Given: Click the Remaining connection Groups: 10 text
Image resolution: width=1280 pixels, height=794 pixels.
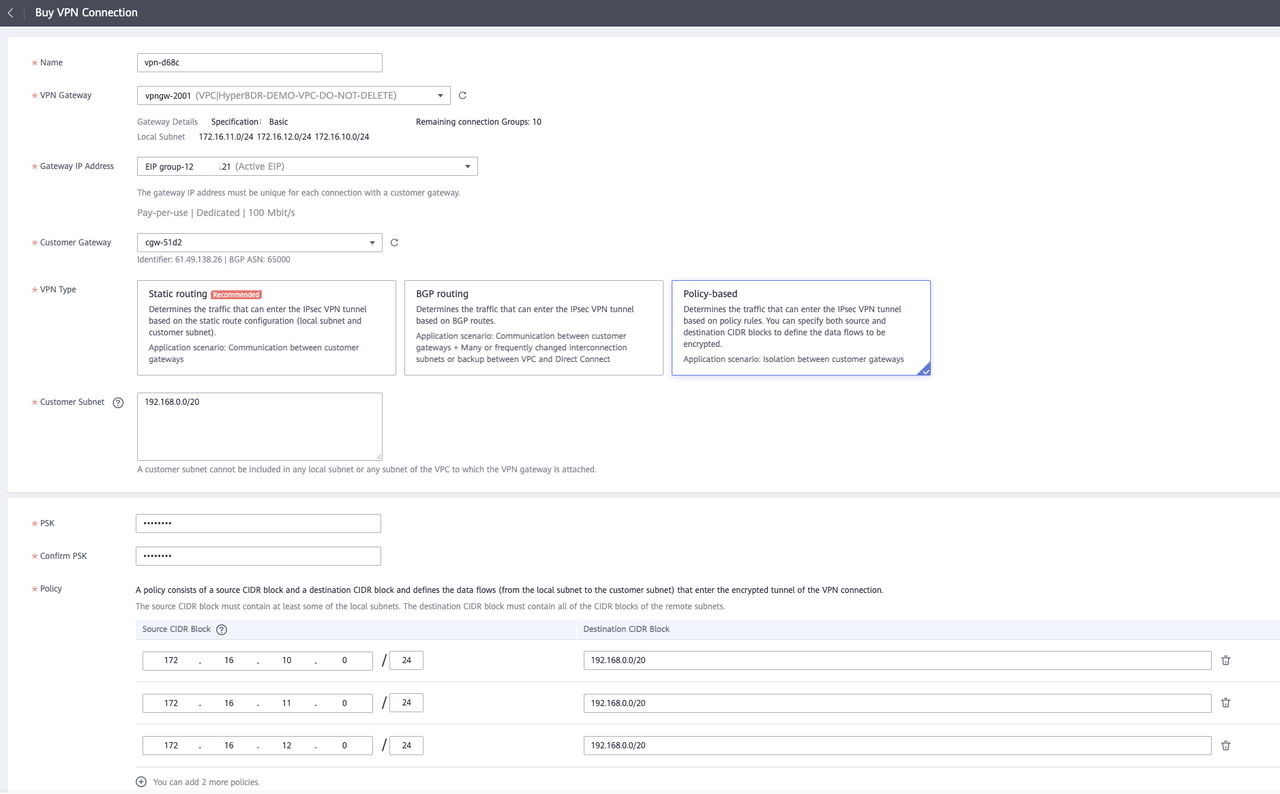Looking at the screenshot, I should (479, 122).
